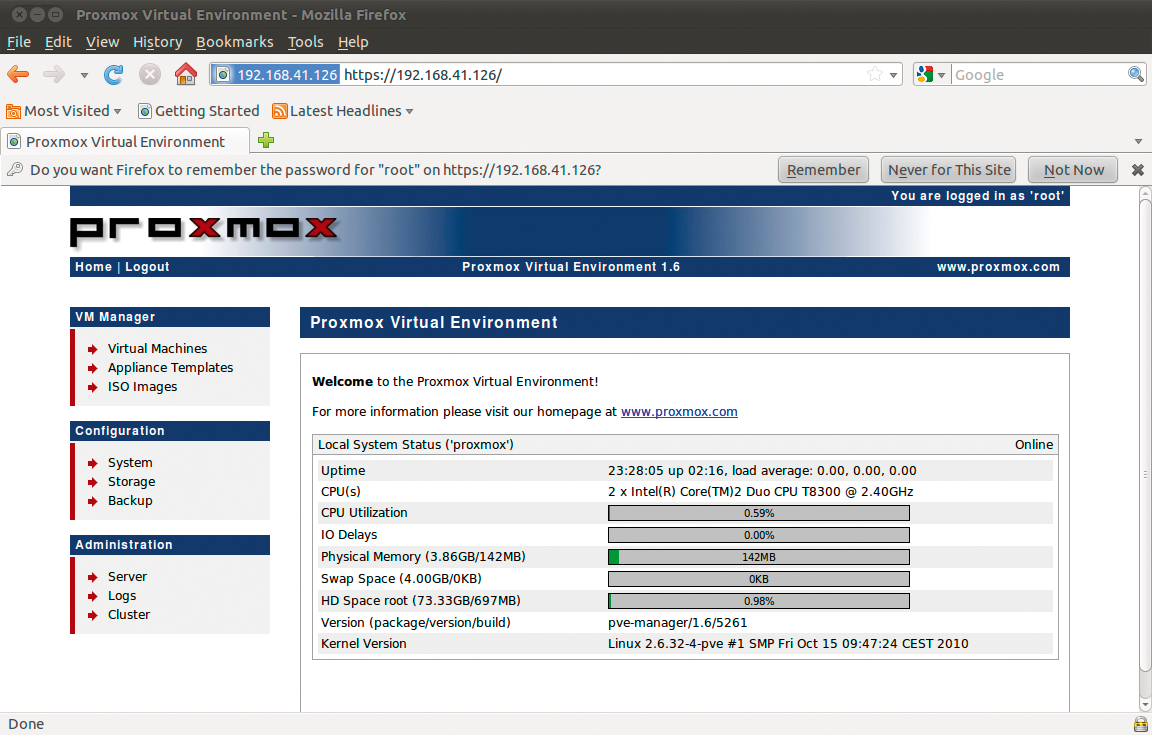This screenshot has height=735, width=1152.
Task: Open the back-button history dropdown arrow
Action: (84, 74)
